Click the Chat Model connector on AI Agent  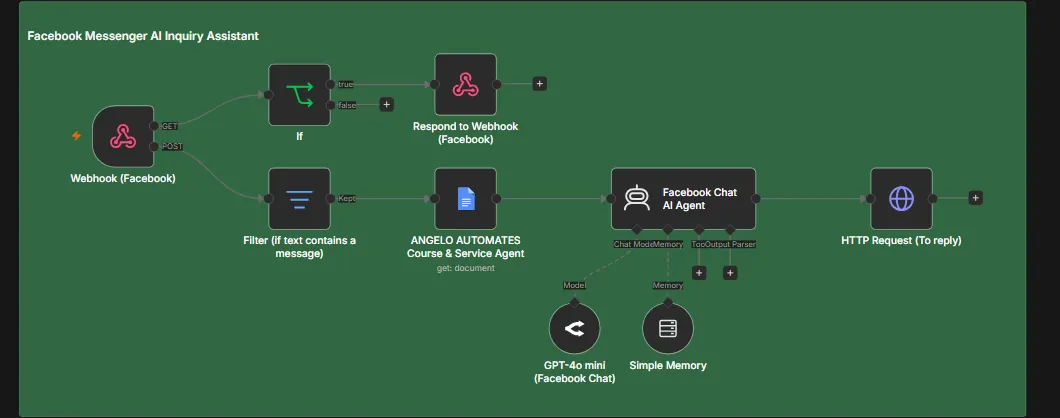[636, 229]
